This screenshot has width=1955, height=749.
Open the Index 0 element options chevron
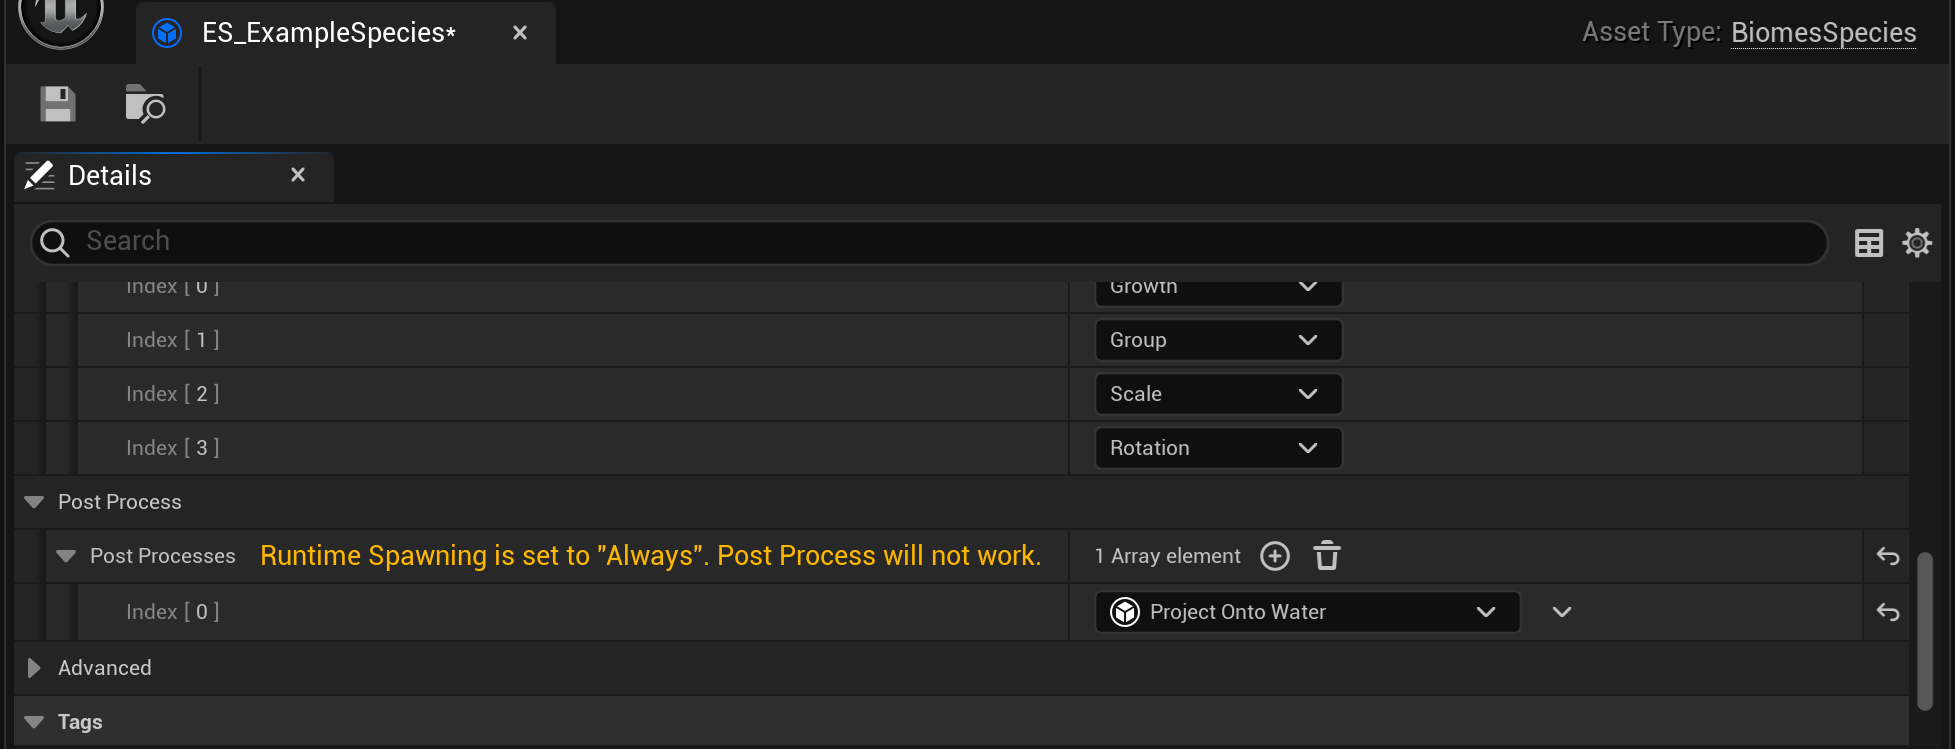[x=1561, y=612]
